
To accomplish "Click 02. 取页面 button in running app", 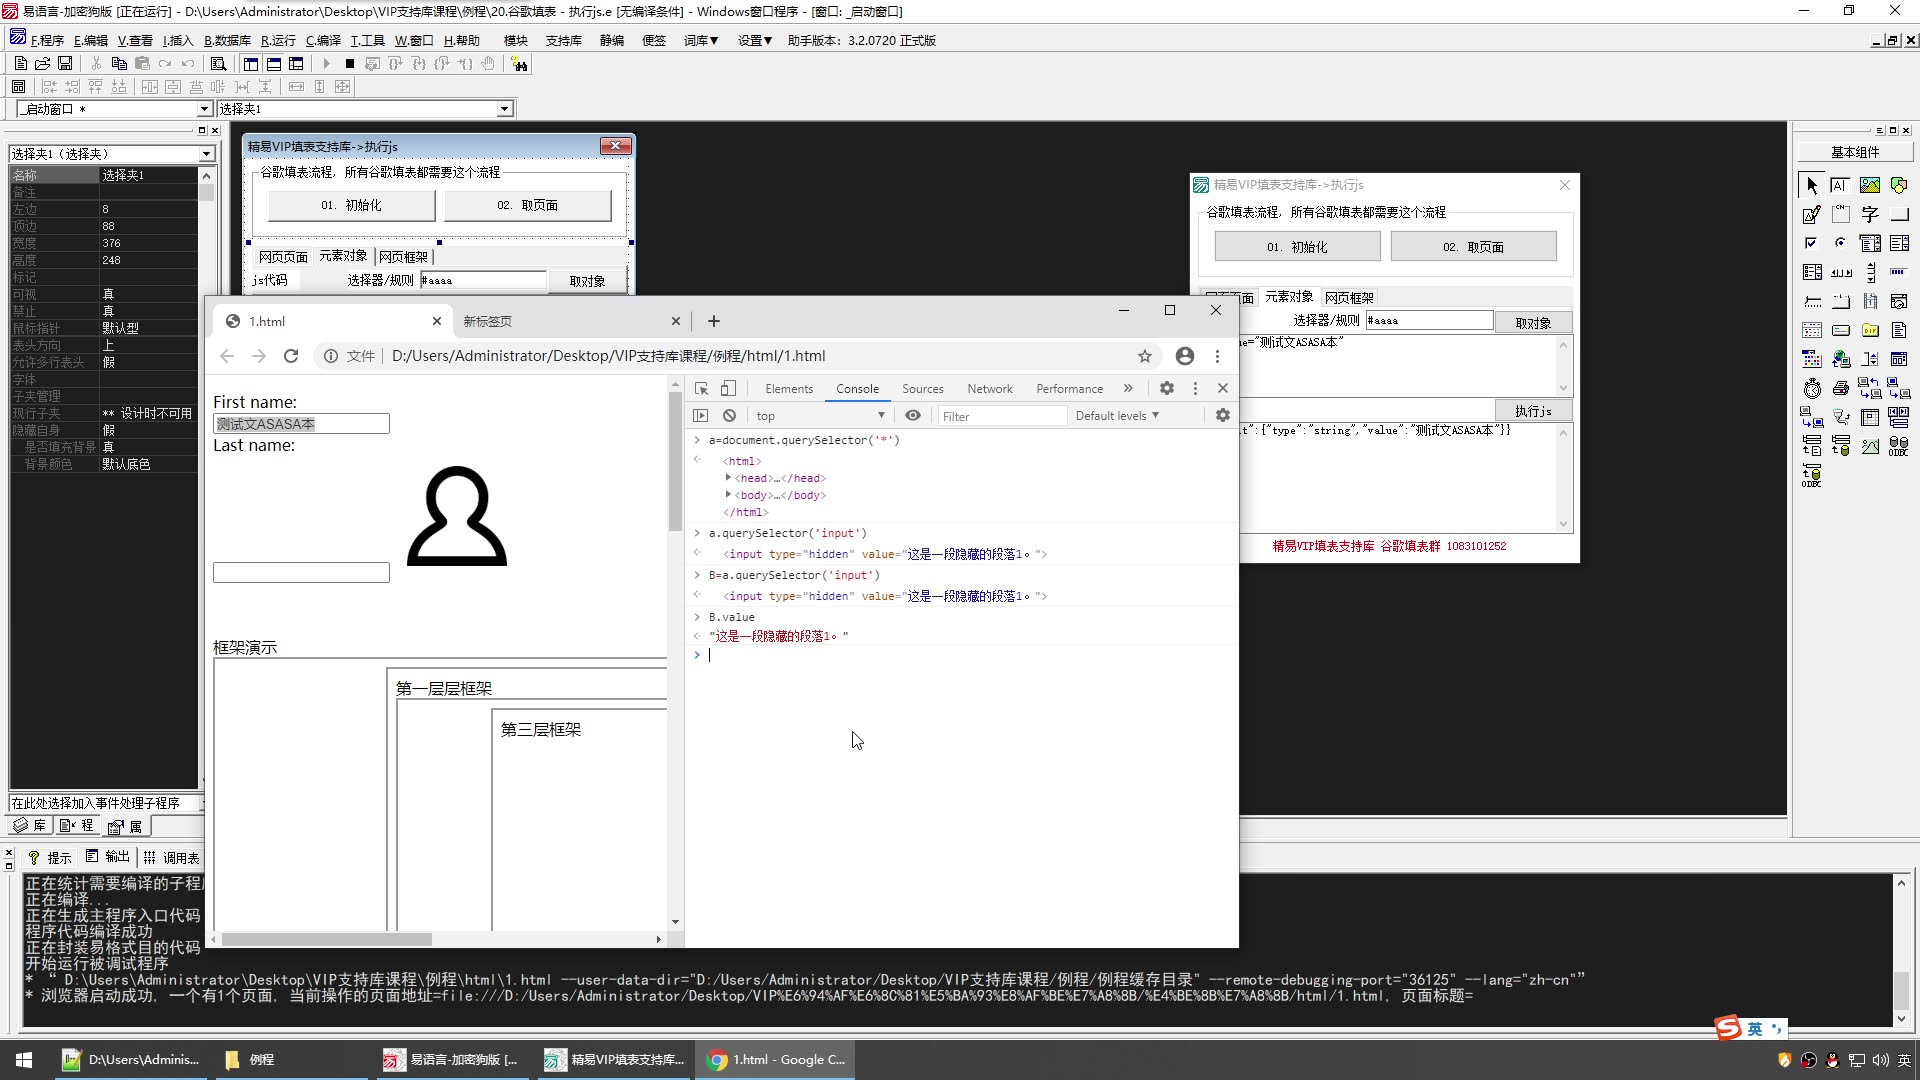I will pyautogui.click(x=1473, y=247).
